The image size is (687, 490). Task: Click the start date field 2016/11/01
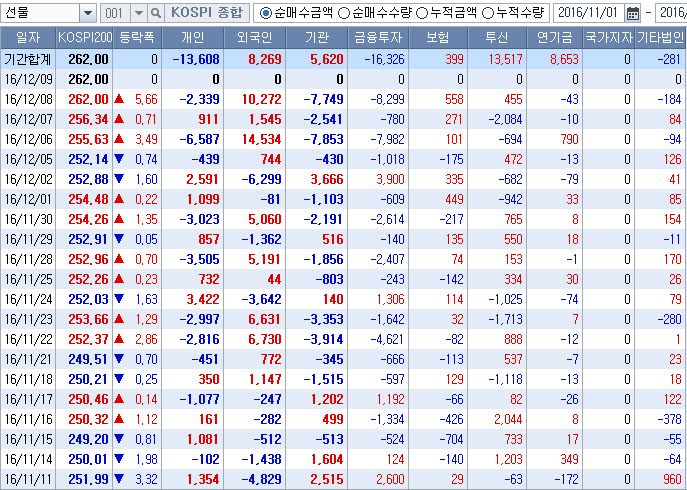click(588, 13)
